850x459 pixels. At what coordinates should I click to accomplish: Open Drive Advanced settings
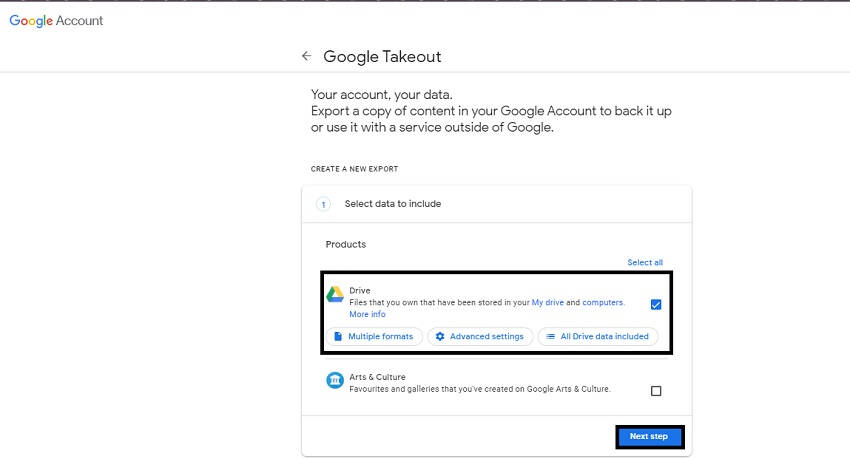tap(480, 337)
